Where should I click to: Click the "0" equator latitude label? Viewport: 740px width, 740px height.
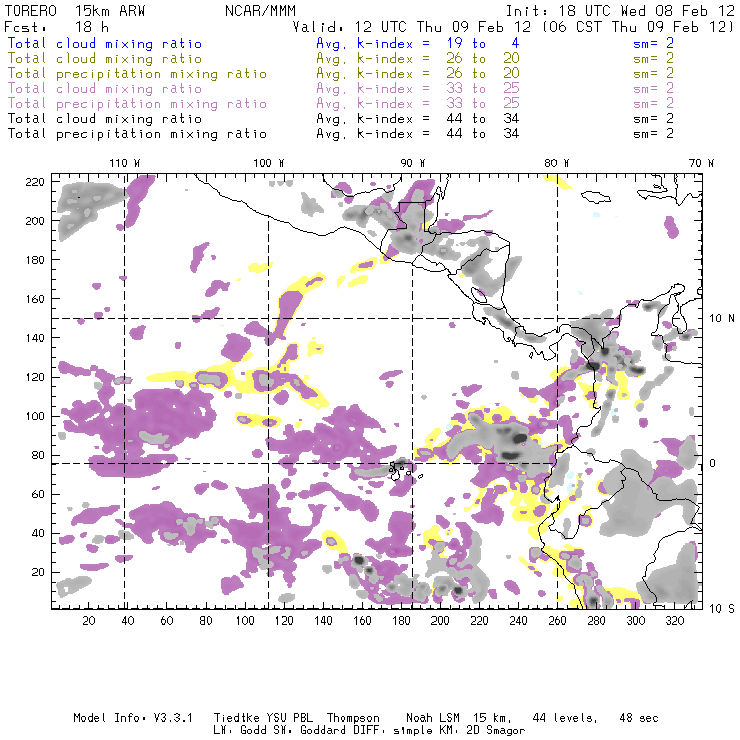712,463
